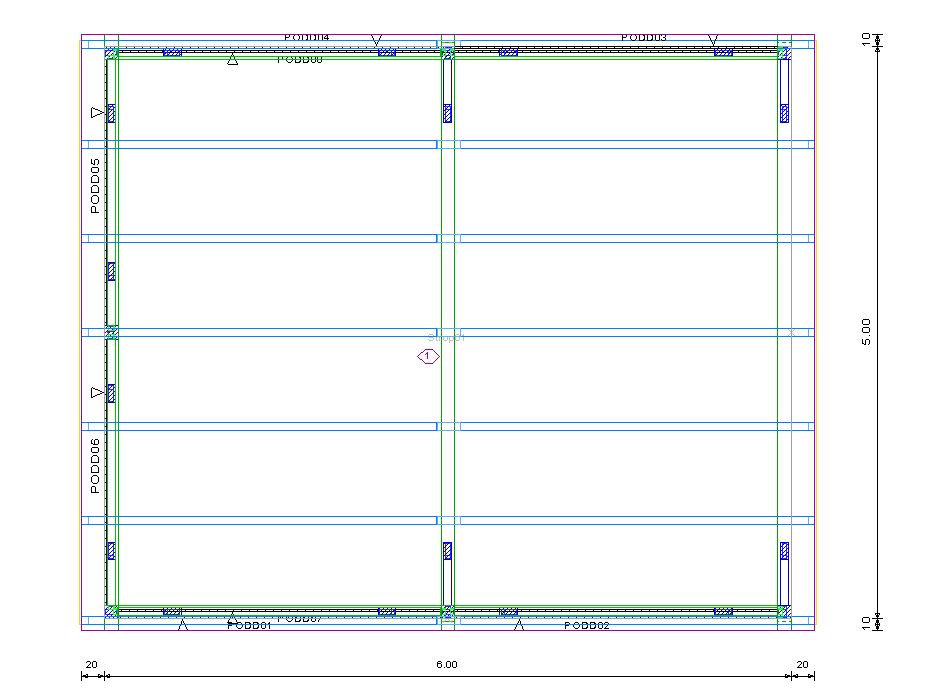This screenshot has width=931, height=689.
Task: Click the downward triangle marker near PODD04
Action: pos(377,41)
